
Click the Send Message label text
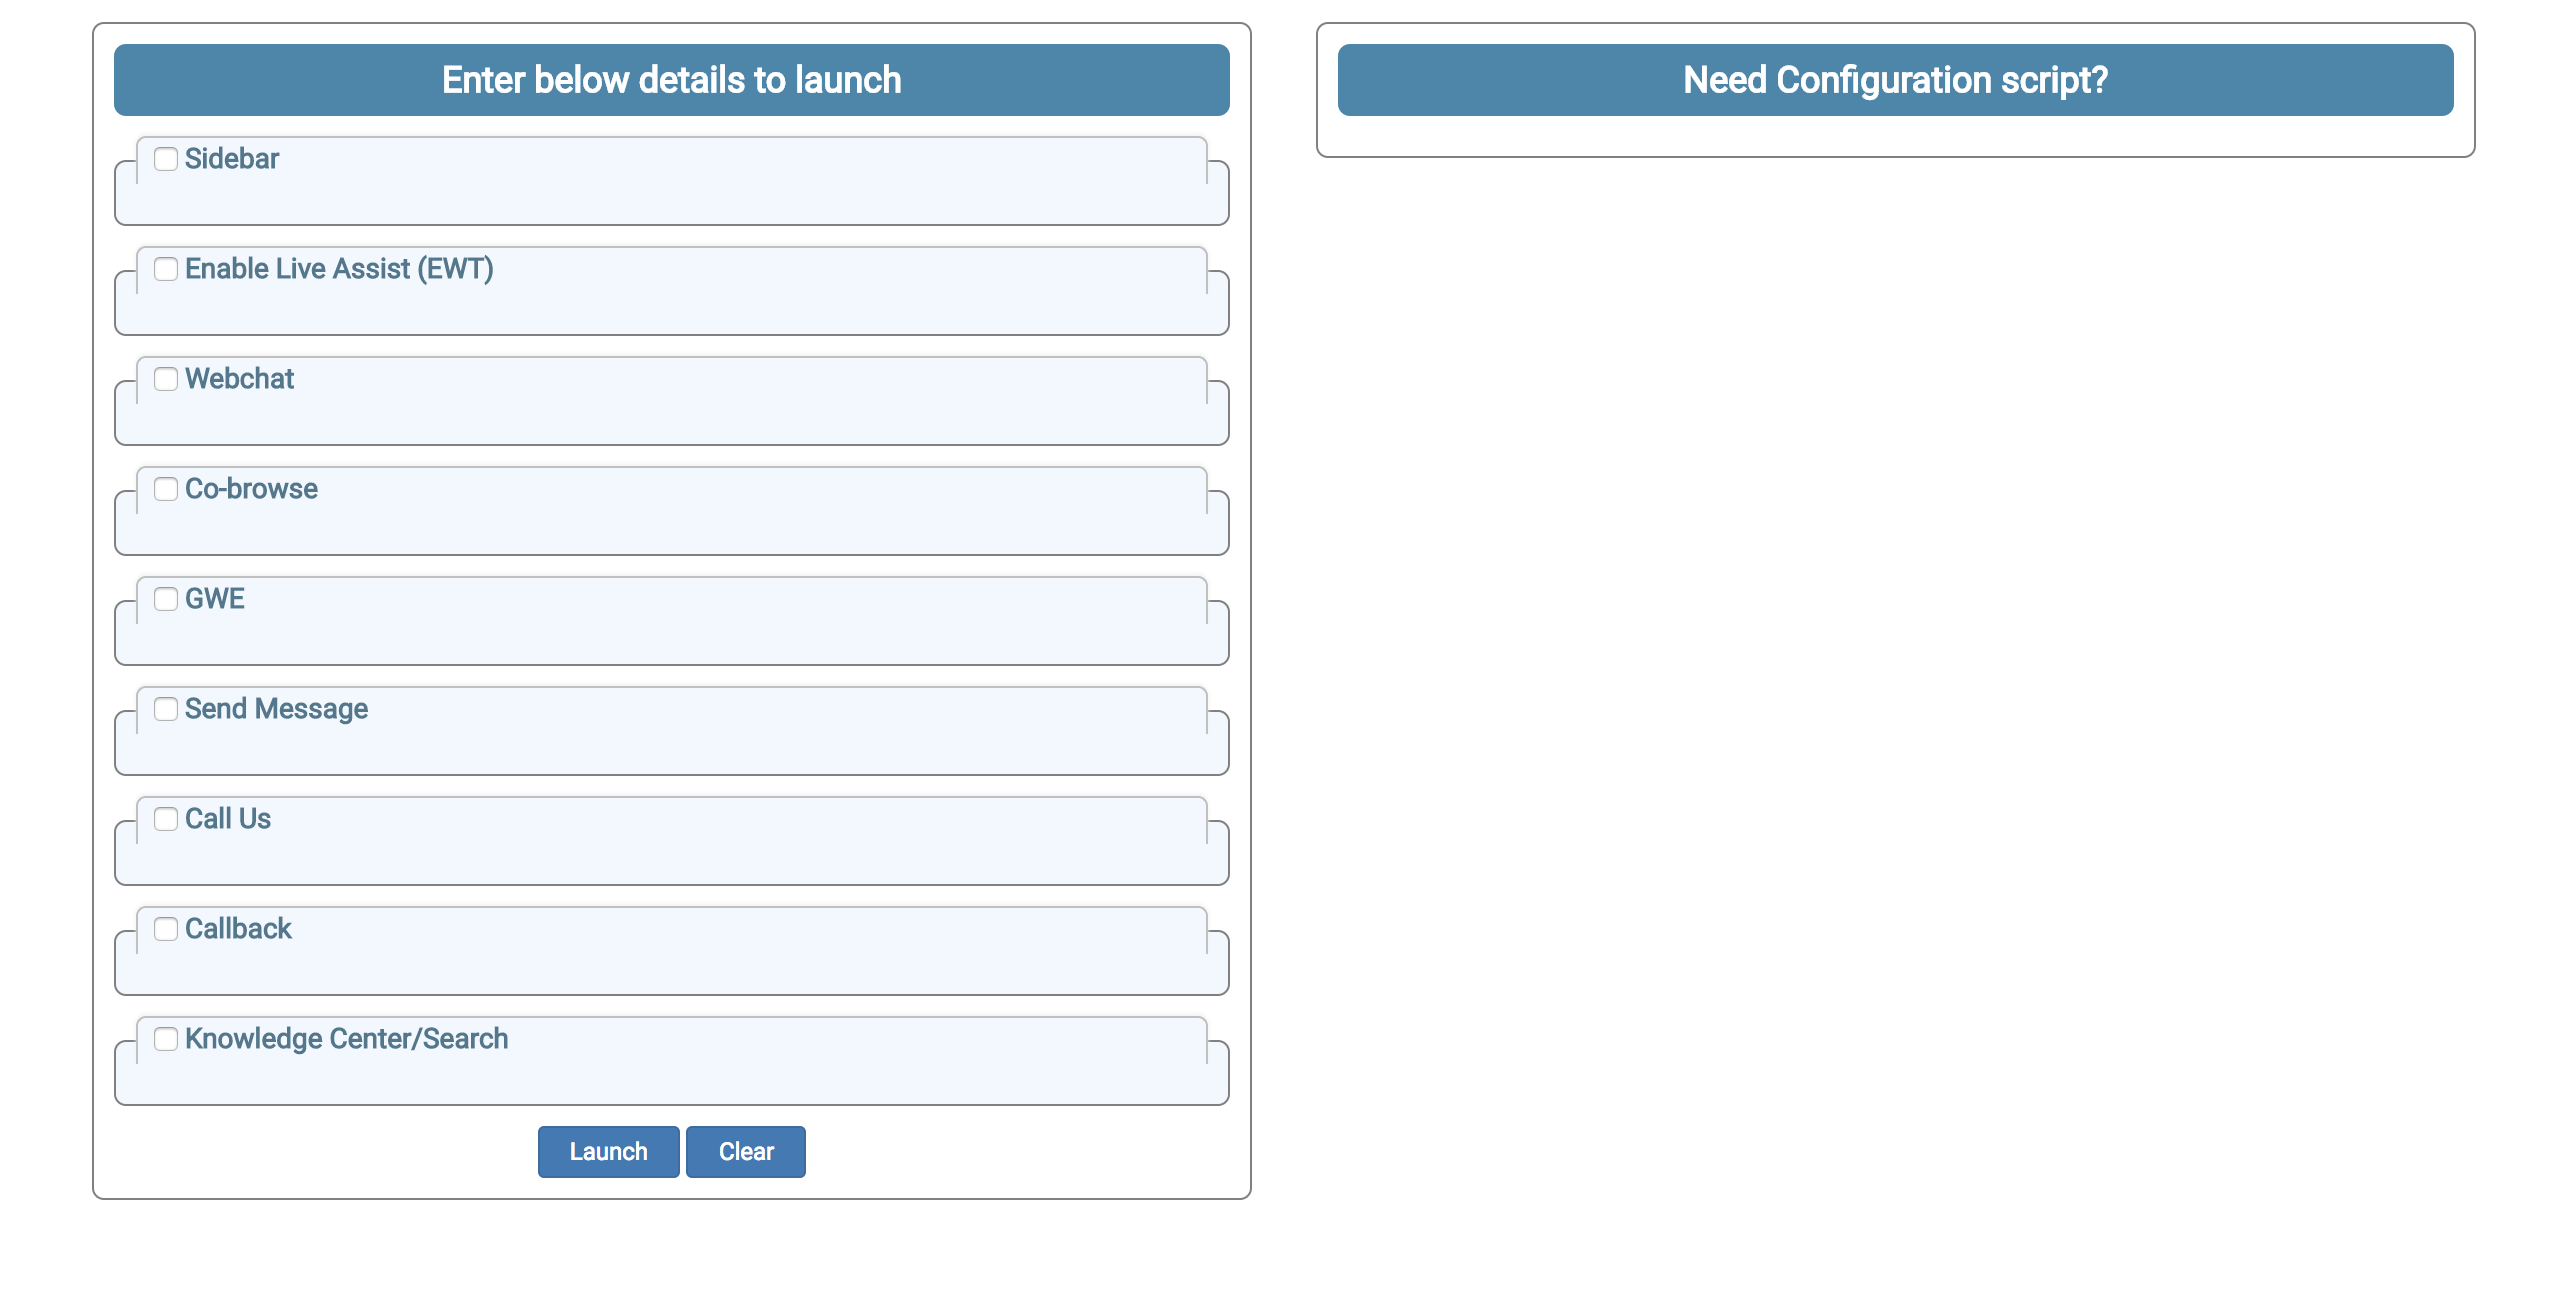click(276, 709)
